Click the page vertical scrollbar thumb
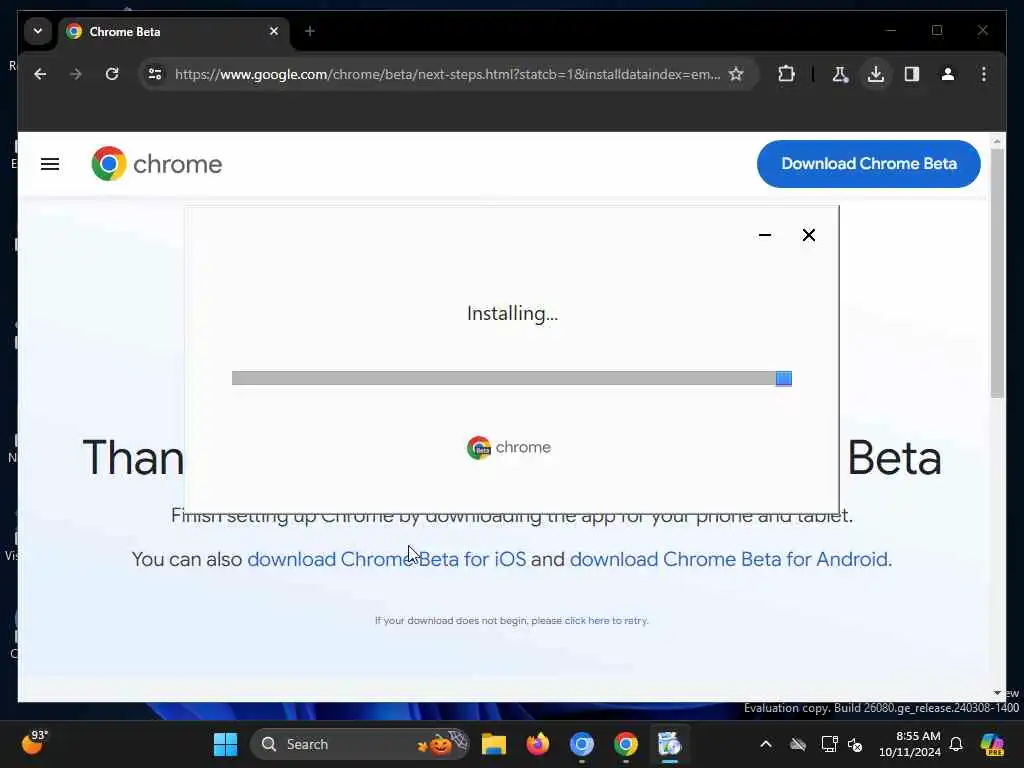Viewport: 1024px width, 768px height. 997,273
